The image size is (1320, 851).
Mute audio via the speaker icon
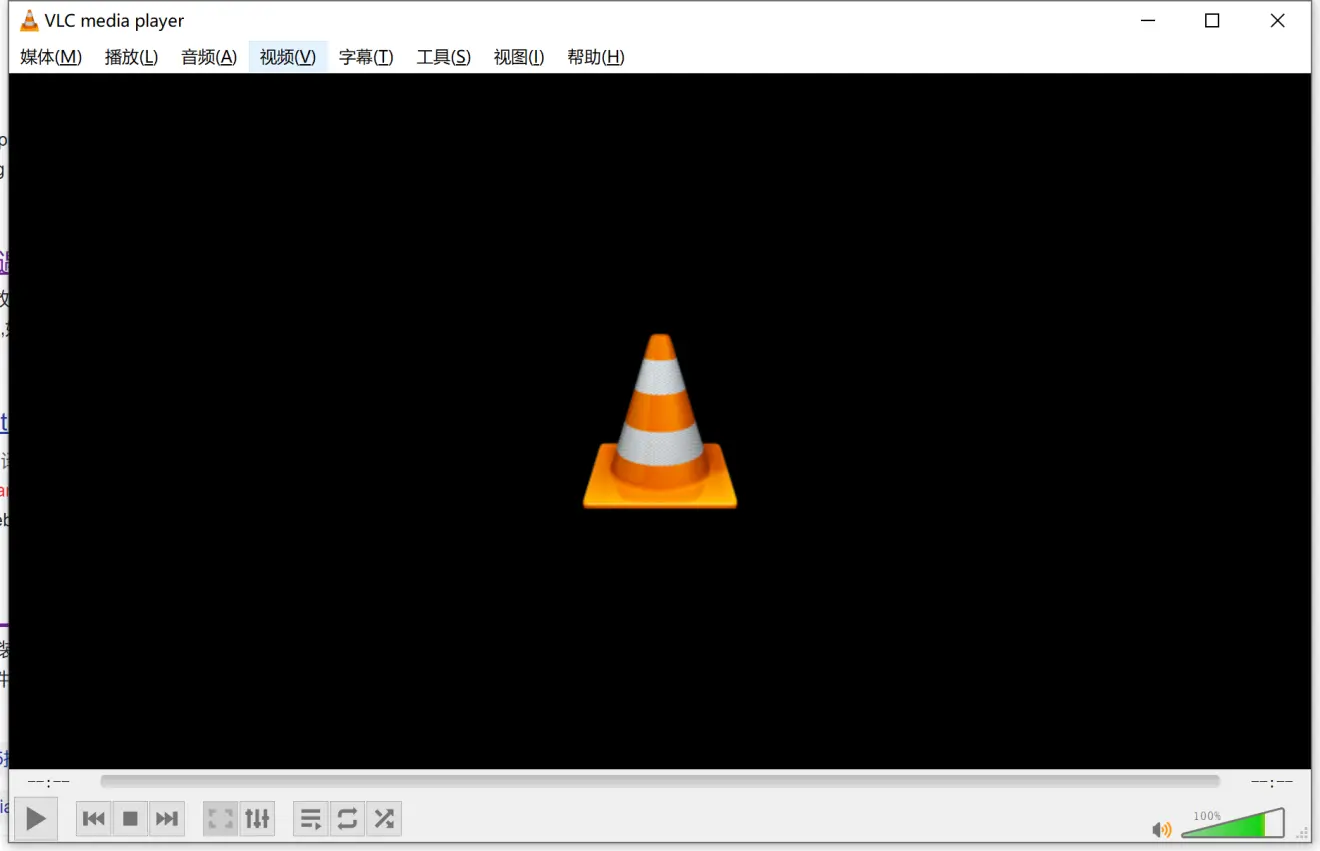(1162, 830)
